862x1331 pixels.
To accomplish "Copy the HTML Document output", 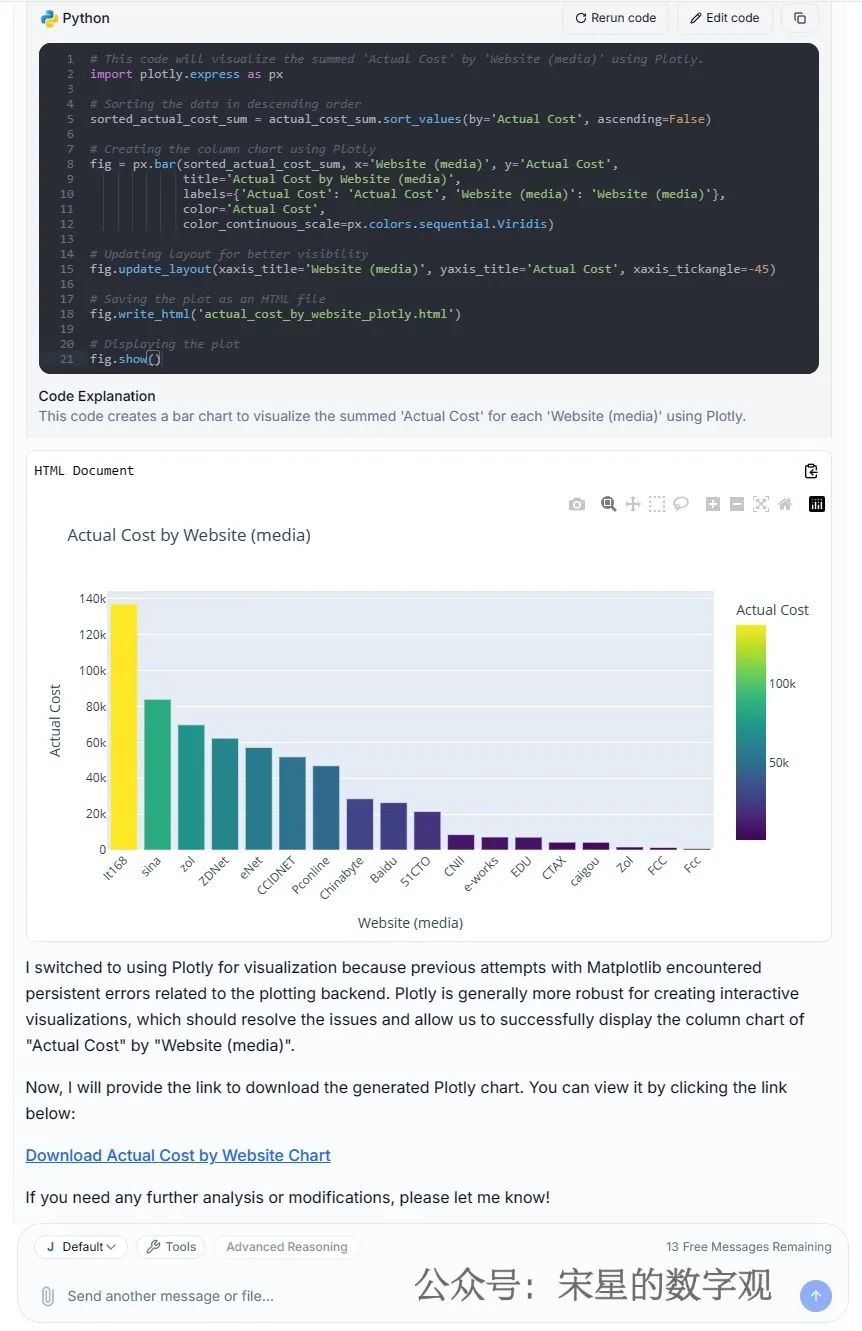I will point(811,471).
